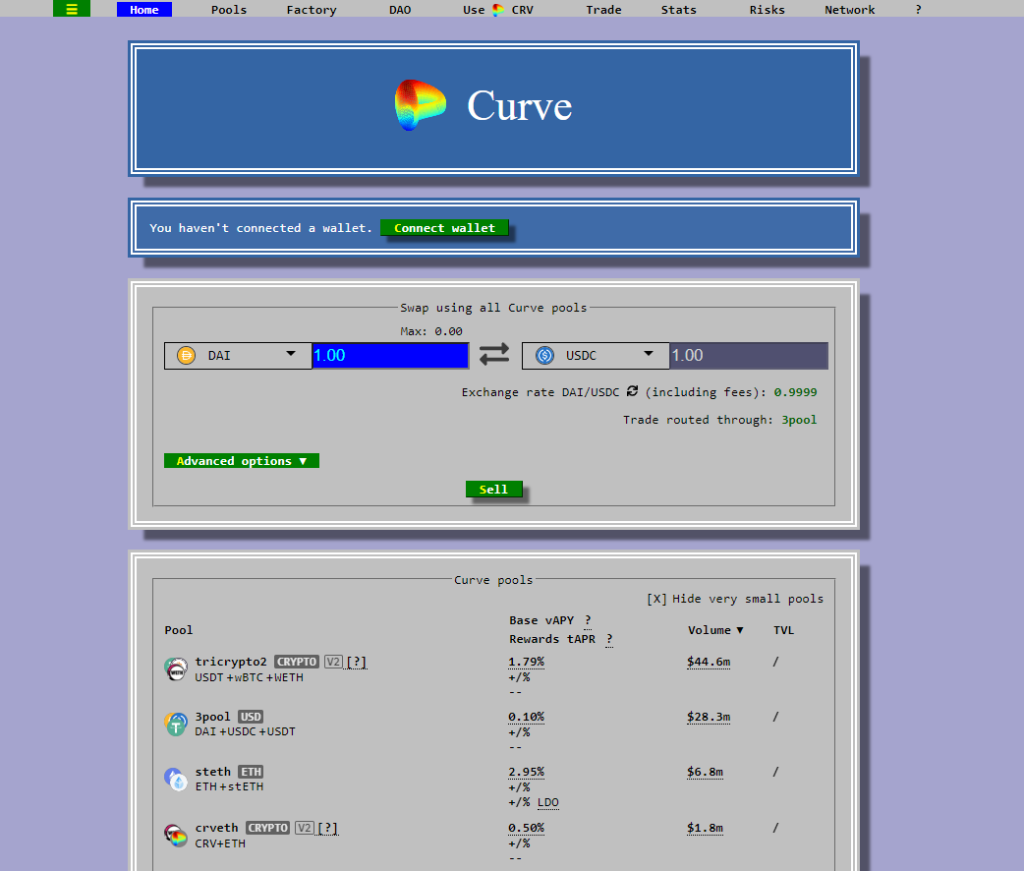Click the $44.6m volume value
Screen dimensions: 1024x871
[709, 662]
